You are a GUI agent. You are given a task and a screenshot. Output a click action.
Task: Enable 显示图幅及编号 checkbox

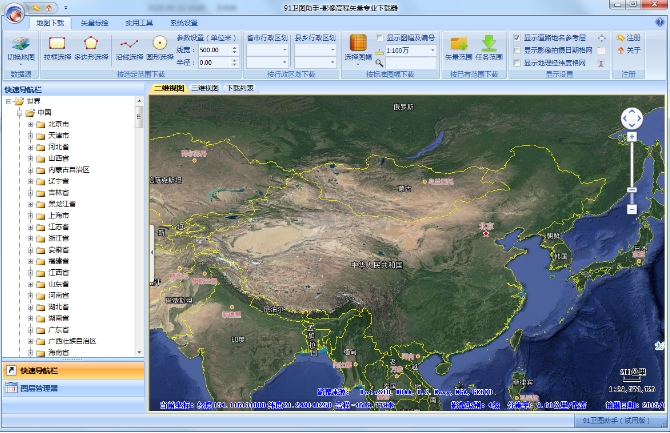[379, 38]
